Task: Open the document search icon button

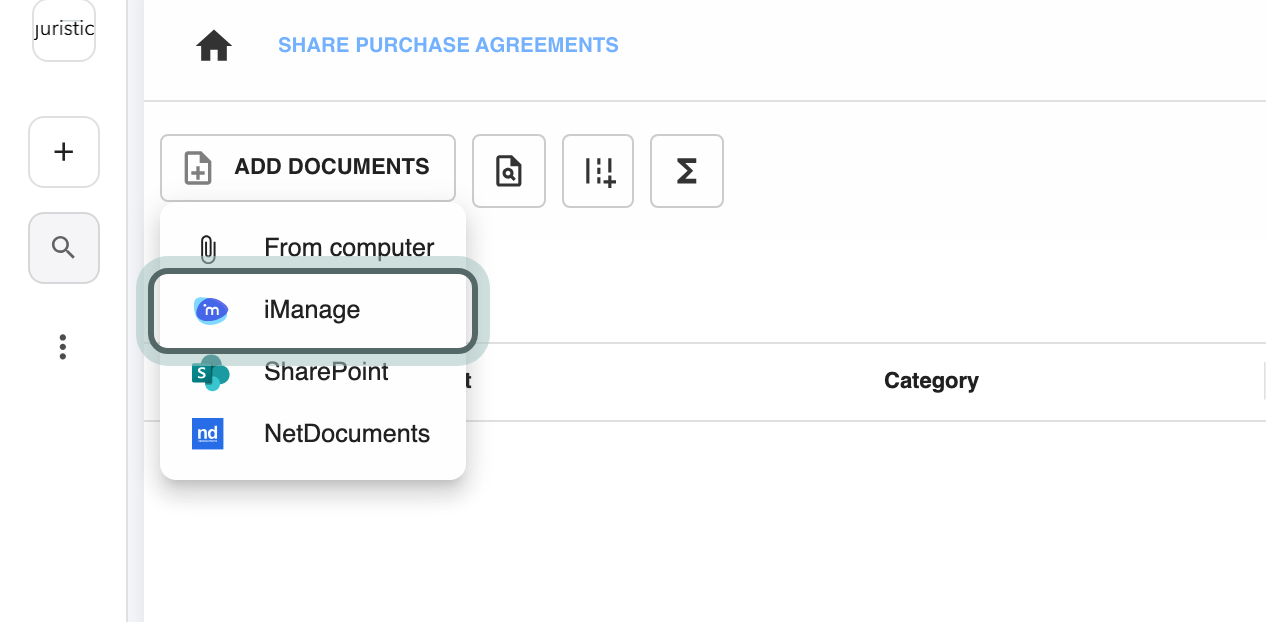Action: click(x=509, y=171)
